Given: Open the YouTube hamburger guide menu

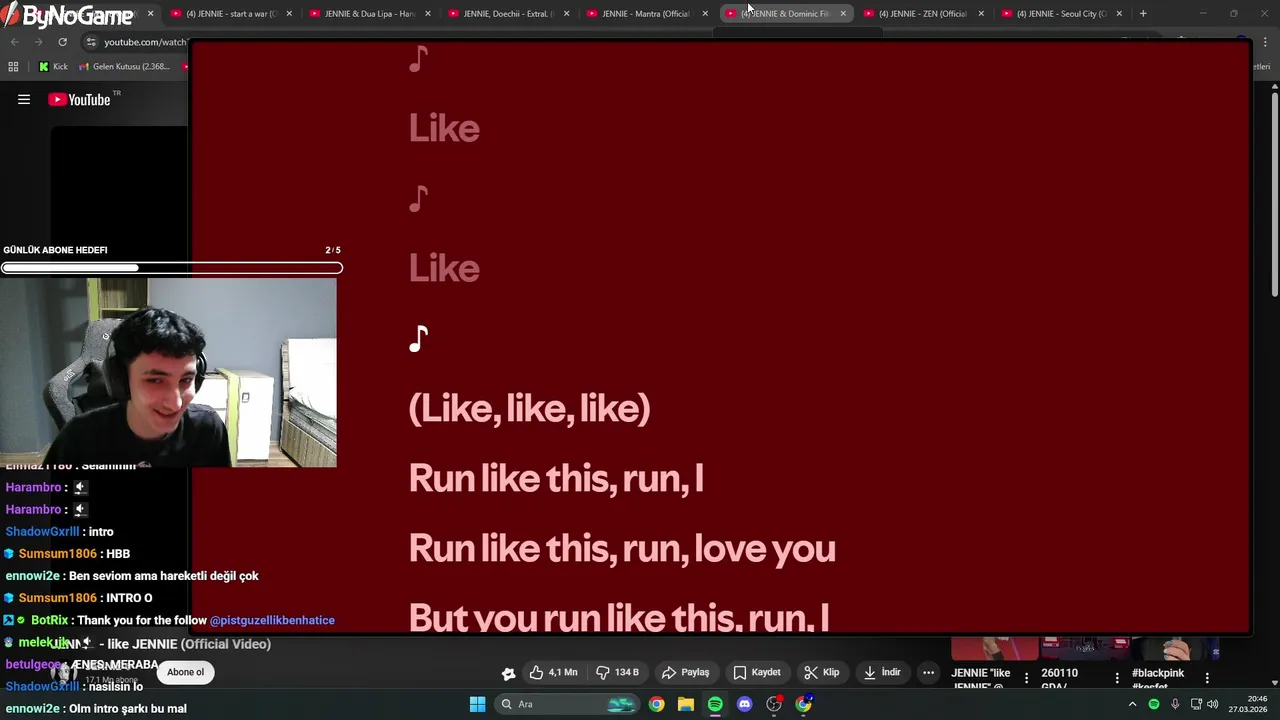Looking at the screenshot, I should 24,99.
